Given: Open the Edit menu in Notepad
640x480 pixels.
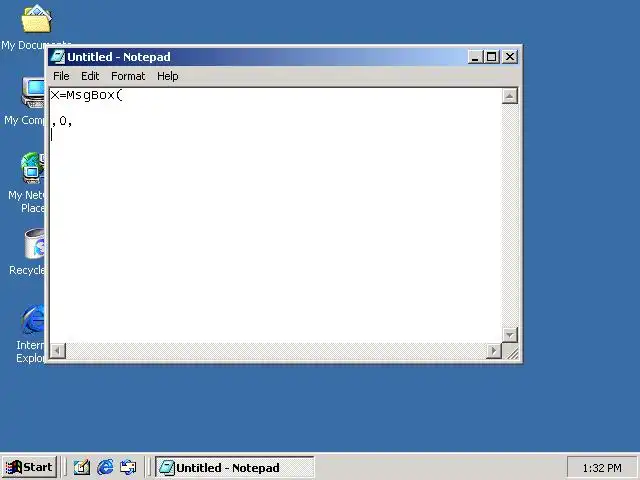Looking at the screenshot, I should 90,76.
